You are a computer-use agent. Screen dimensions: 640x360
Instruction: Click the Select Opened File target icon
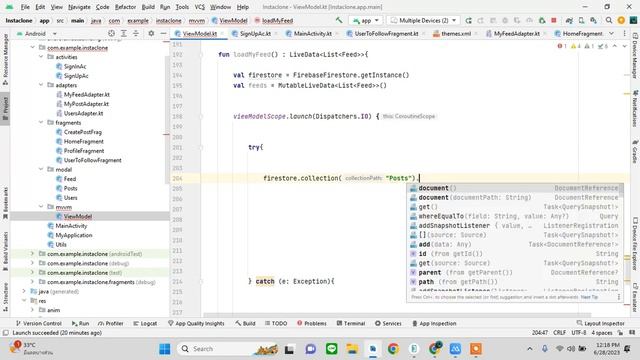click(x=111, y=33)
